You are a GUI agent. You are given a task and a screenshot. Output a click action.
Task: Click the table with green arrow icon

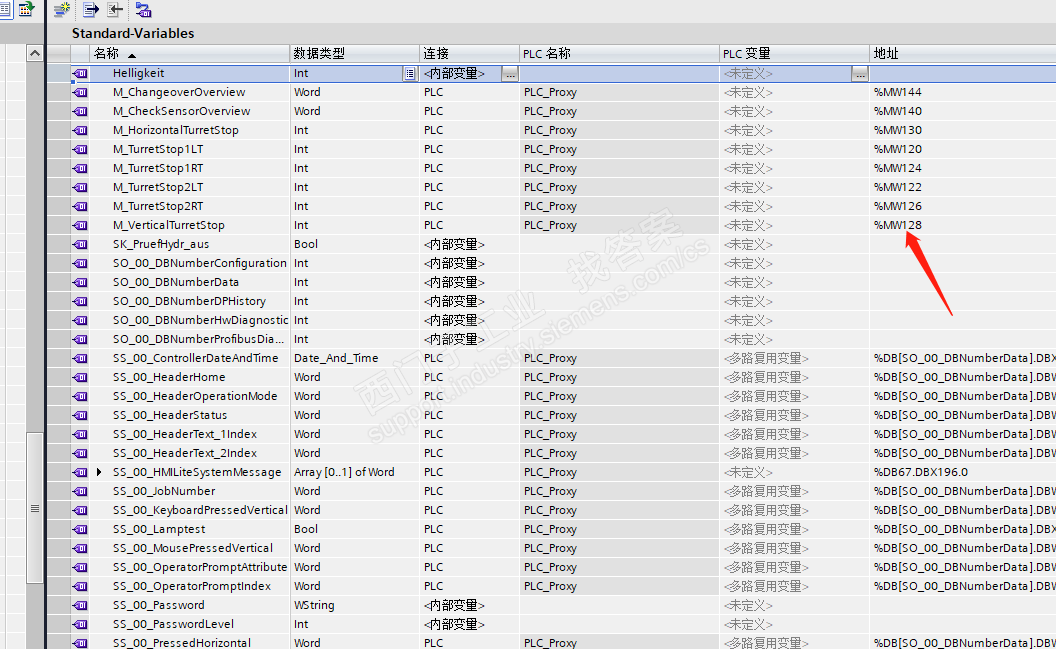[x=26, y=9]
